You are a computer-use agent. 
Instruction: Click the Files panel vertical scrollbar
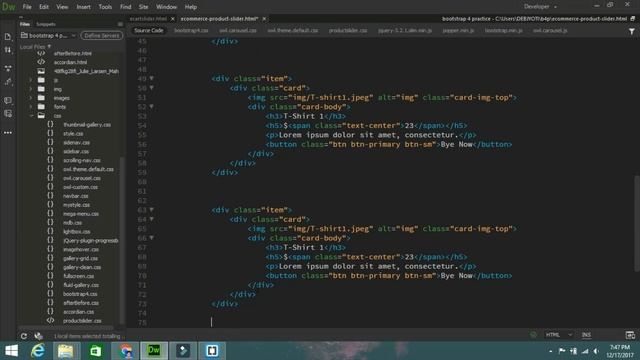click(x=122, y=241)
